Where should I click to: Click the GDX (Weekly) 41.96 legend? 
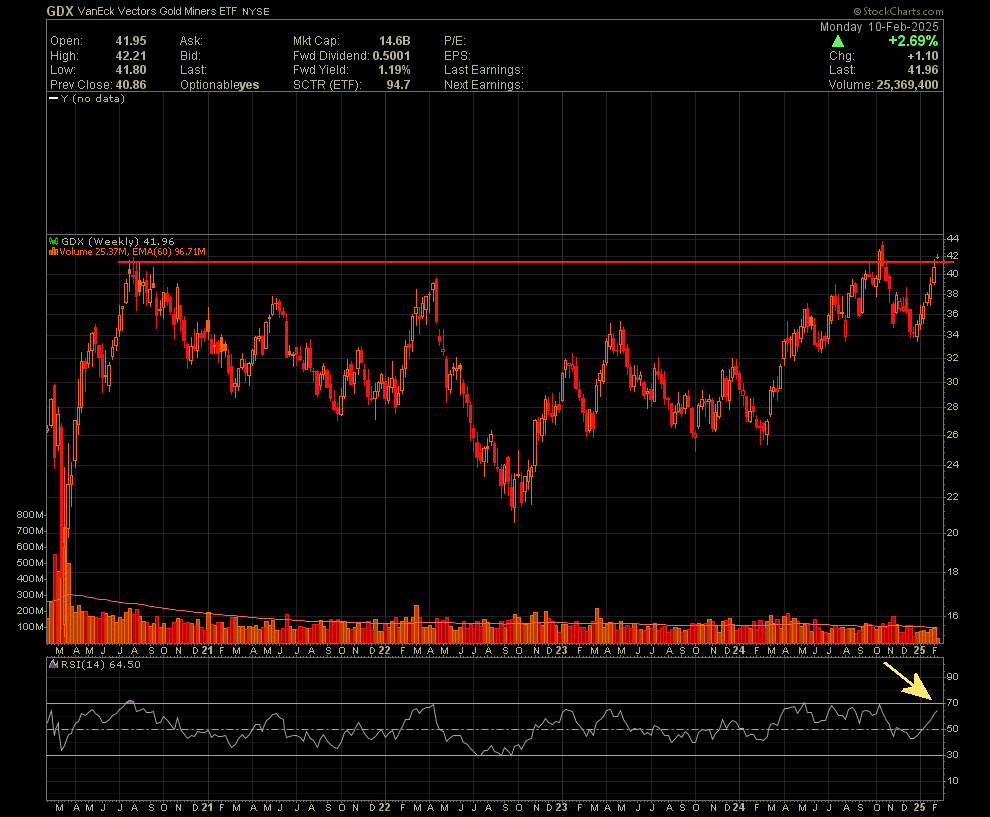[x=117, y=241]
